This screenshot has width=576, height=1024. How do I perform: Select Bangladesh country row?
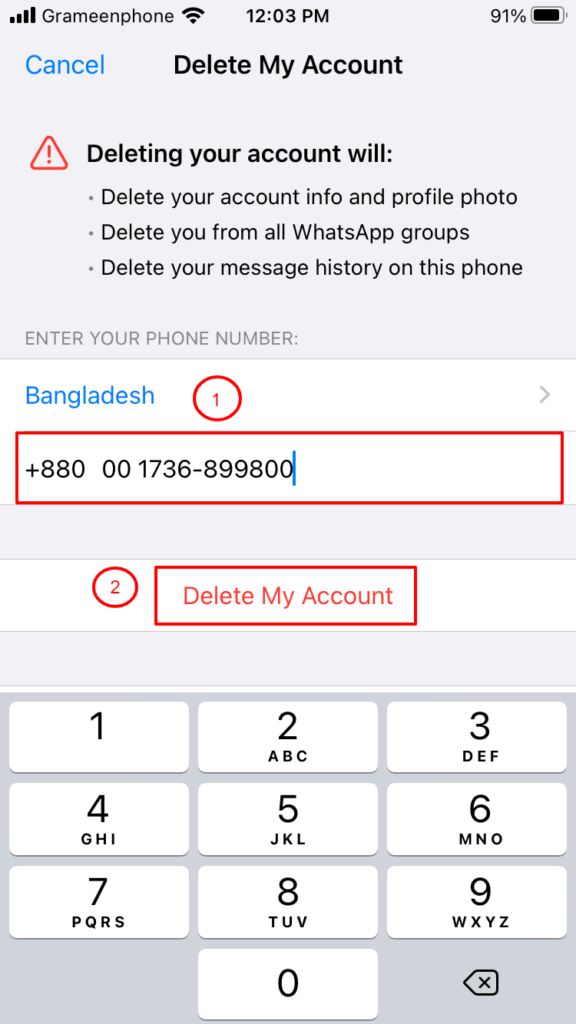(288, 395)
